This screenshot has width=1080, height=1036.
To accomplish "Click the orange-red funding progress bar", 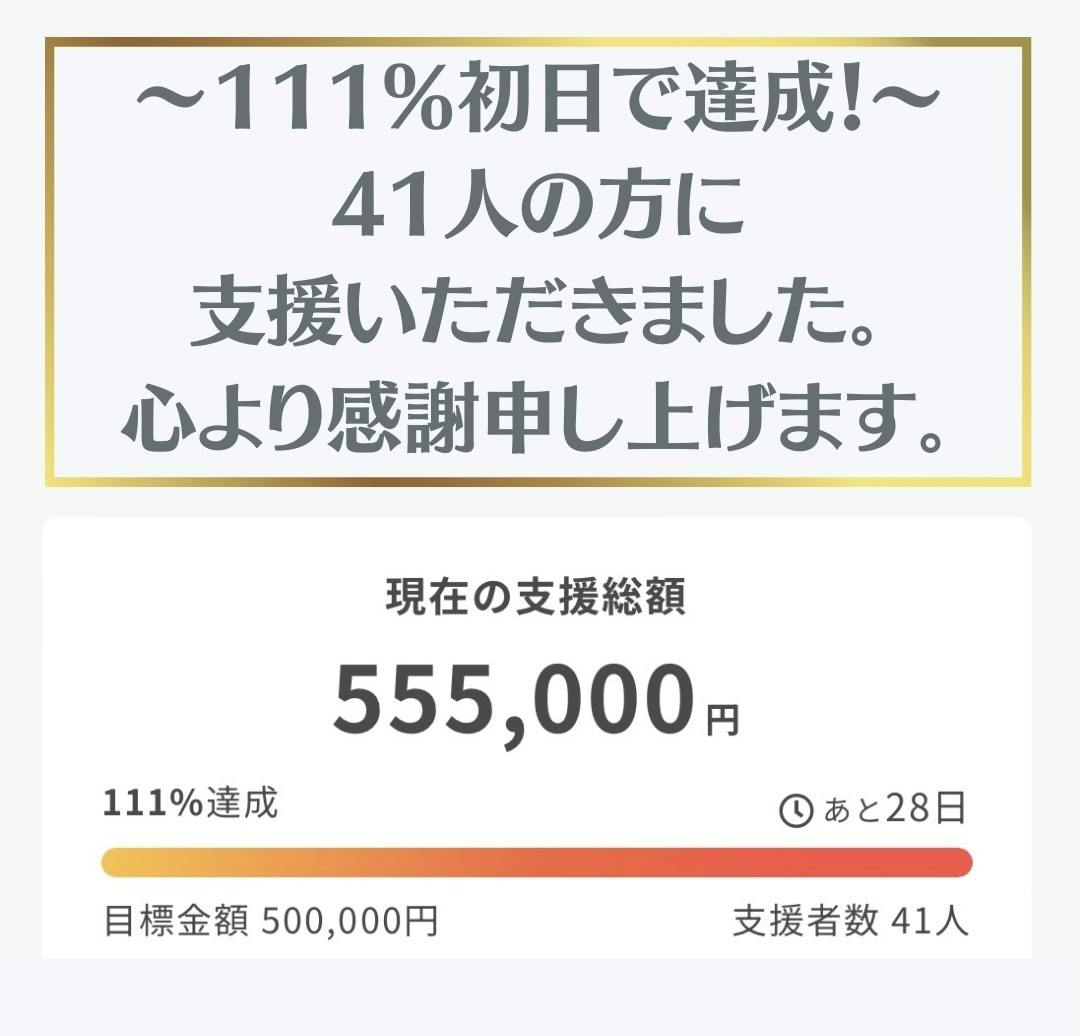I will pyautogui.click(x=537, y=862).
